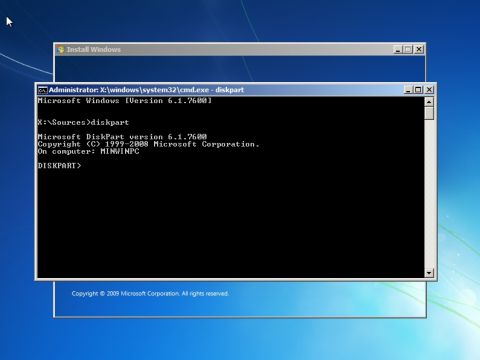480x360 pixels.
Task: Click the command prompt vertical scrollbar thumb
Action: 429,113
